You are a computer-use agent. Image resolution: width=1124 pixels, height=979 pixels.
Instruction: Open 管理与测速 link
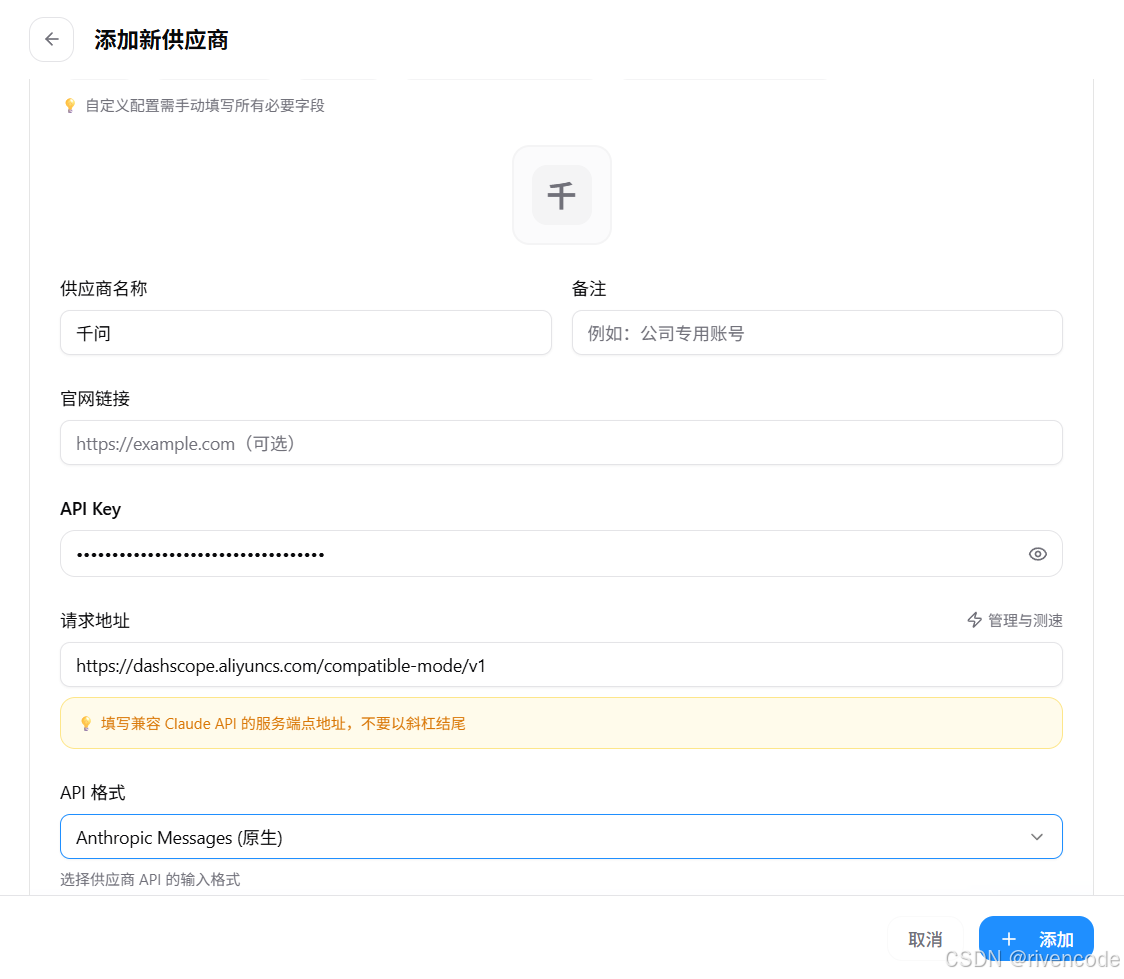pyautogui.click(x=1014, y=621)
